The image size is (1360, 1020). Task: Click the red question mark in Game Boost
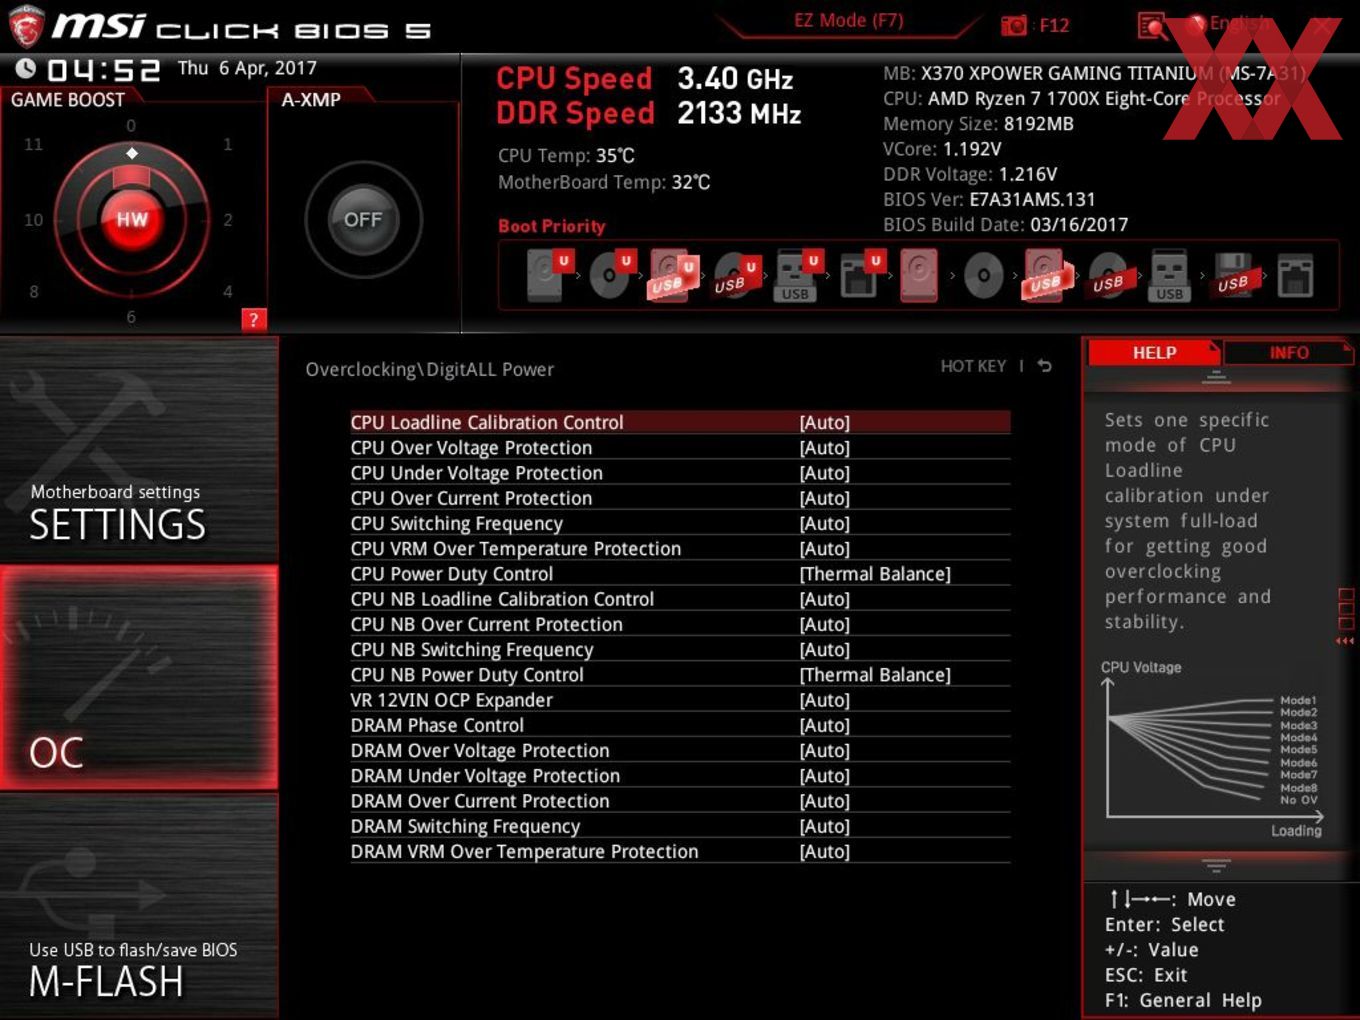pyautogui.click(x=254, y=319)
